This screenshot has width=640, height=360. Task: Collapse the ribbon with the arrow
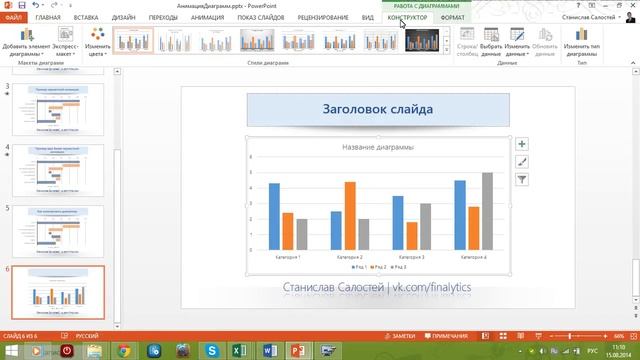(633, 63)
